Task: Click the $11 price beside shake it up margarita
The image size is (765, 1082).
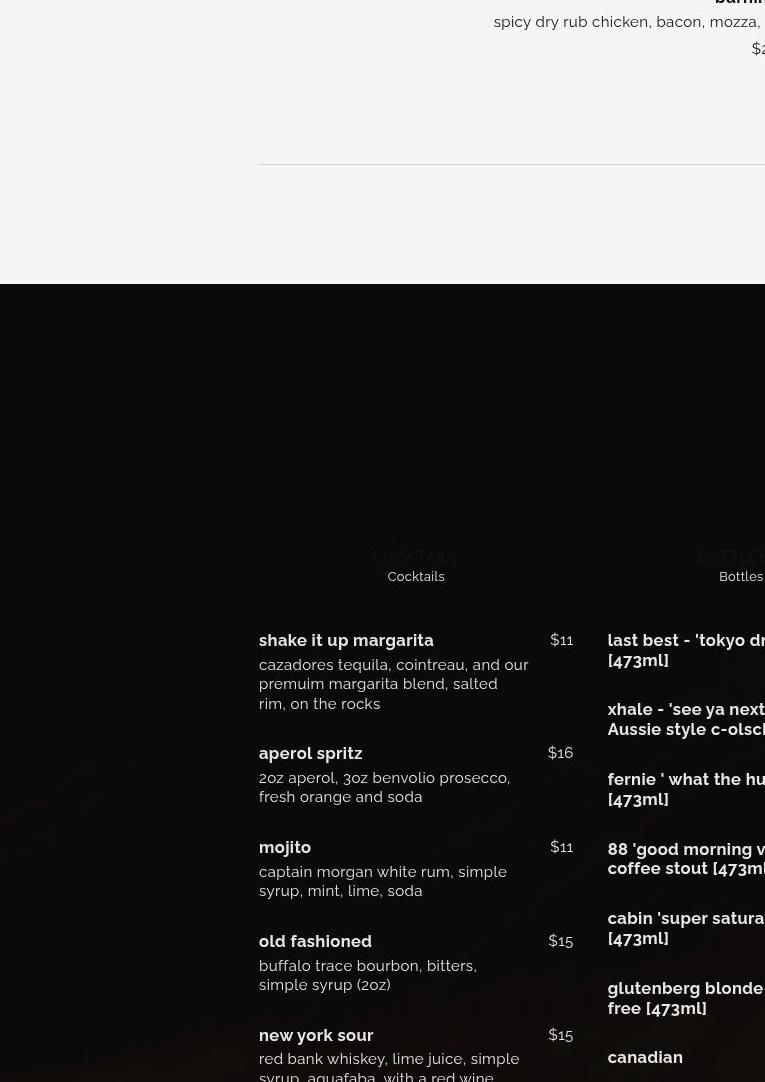Action: coord(561,640)
